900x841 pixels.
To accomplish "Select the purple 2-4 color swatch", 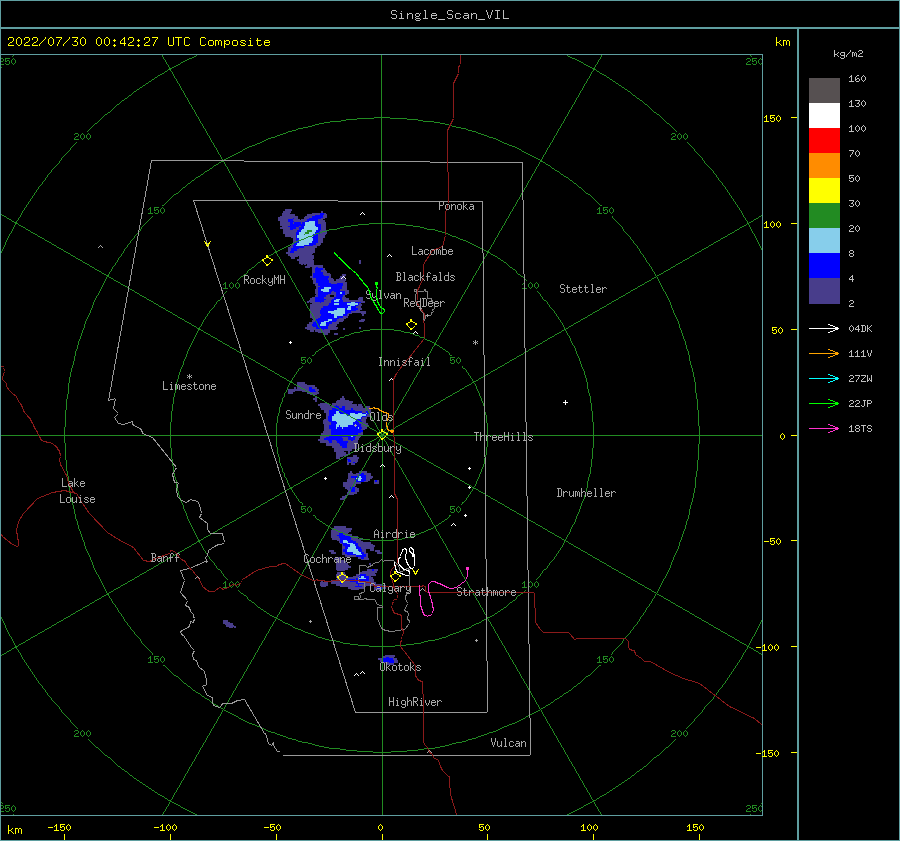I will 824,291.
